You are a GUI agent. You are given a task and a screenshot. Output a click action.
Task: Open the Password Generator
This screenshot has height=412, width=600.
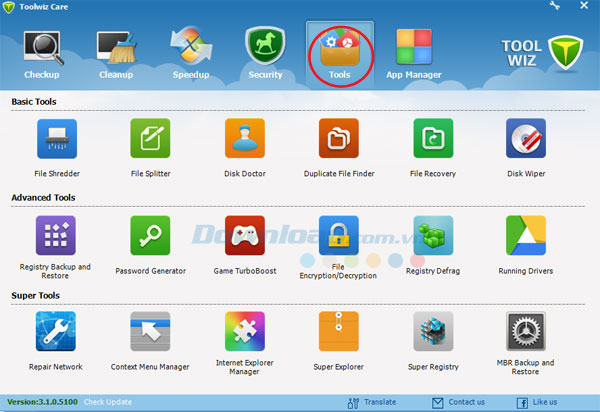click(x=150, y=235)
